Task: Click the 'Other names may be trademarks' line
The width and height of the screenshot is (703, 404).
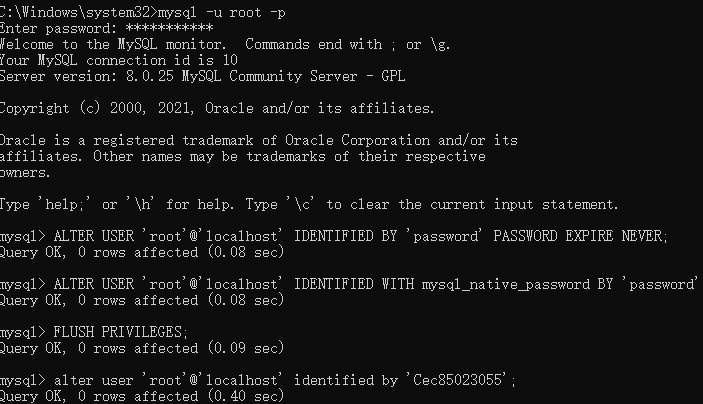Action: 243,156
